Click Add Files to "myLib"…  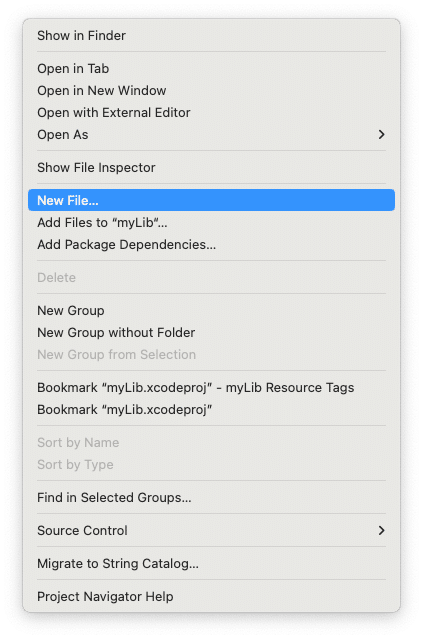pos(211,223)
